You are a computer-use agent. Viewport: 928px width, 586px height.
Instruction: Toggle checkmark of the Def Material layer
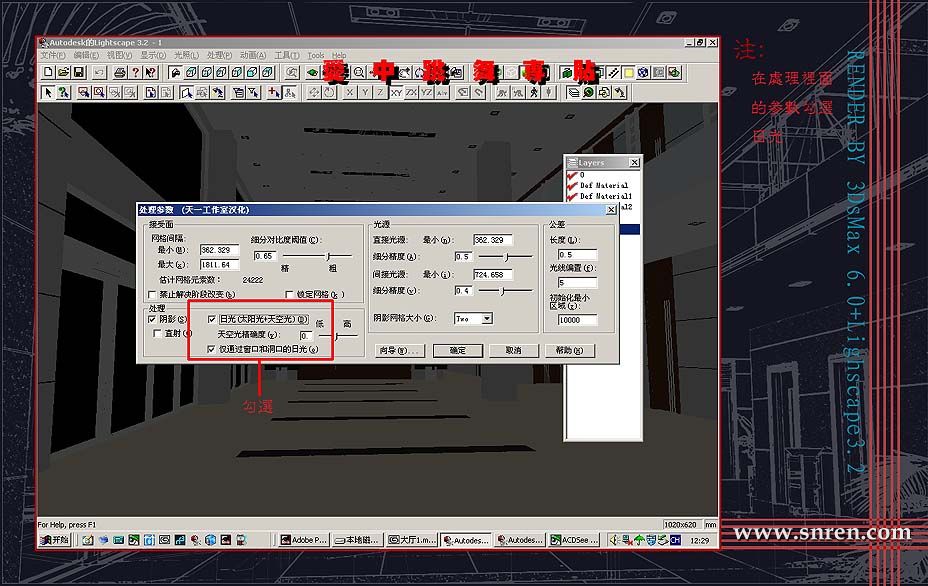tap(572, 185)
